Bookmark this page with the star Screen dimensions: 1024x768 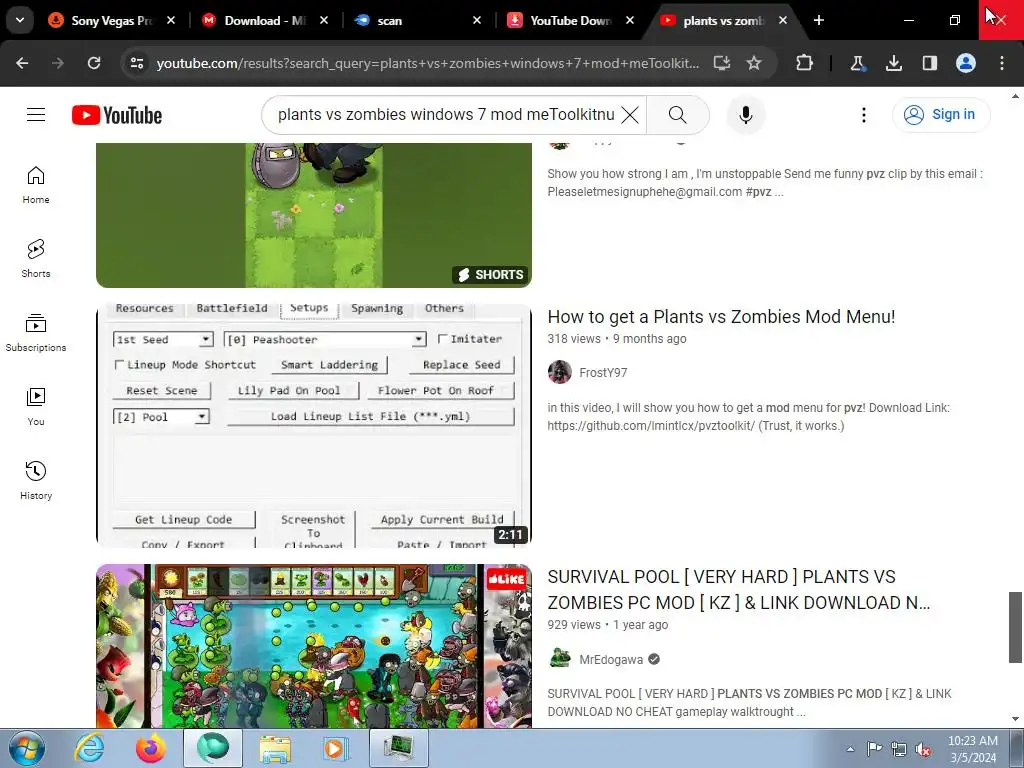(754, 63)
